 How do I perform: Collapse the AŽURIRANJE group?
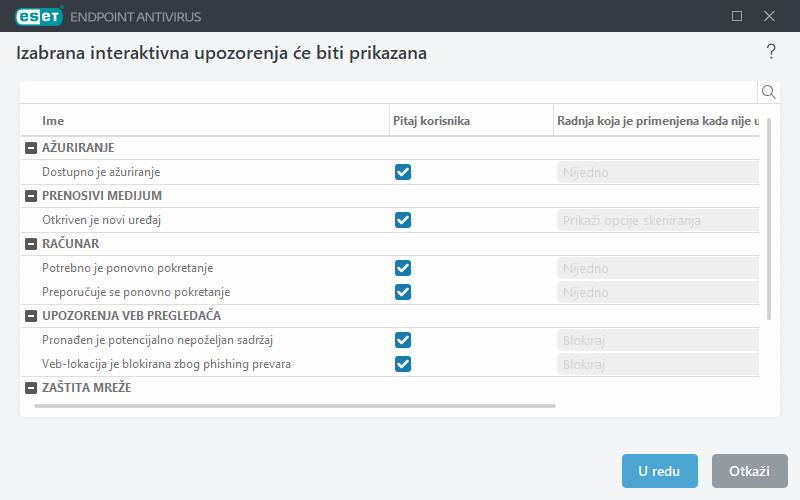31,148
